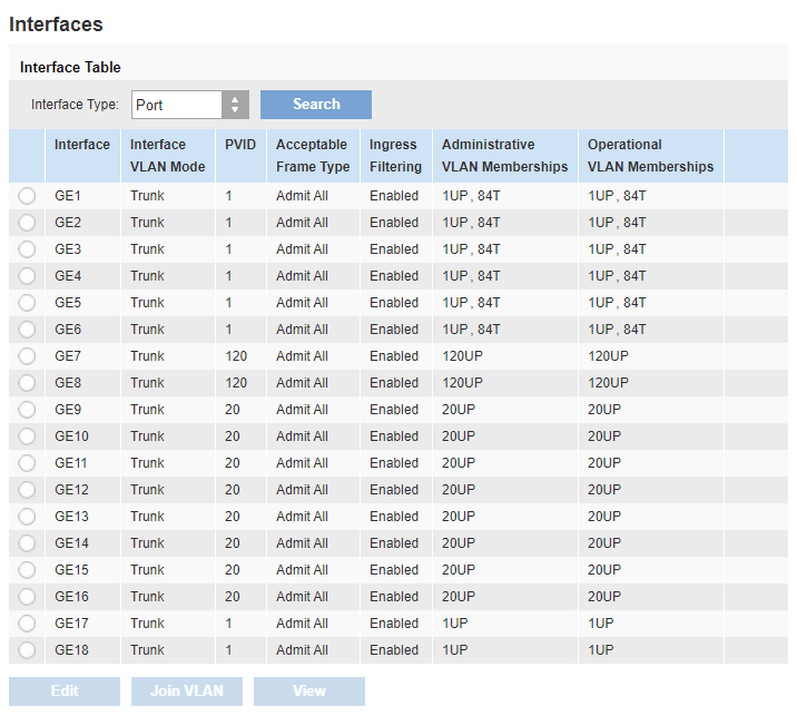Choose the GE7 row radio button

[27, 356]
